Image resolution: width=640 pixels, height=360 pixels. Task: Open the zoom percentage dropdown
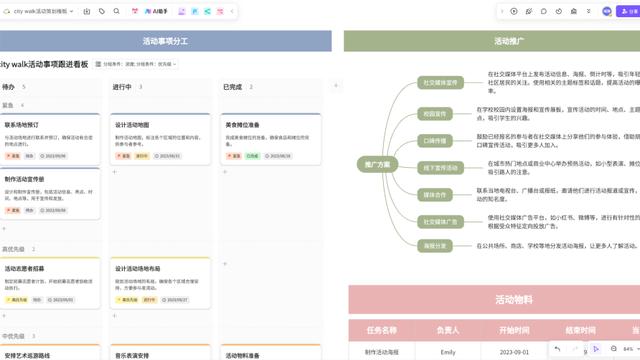(x=631, y=349)
